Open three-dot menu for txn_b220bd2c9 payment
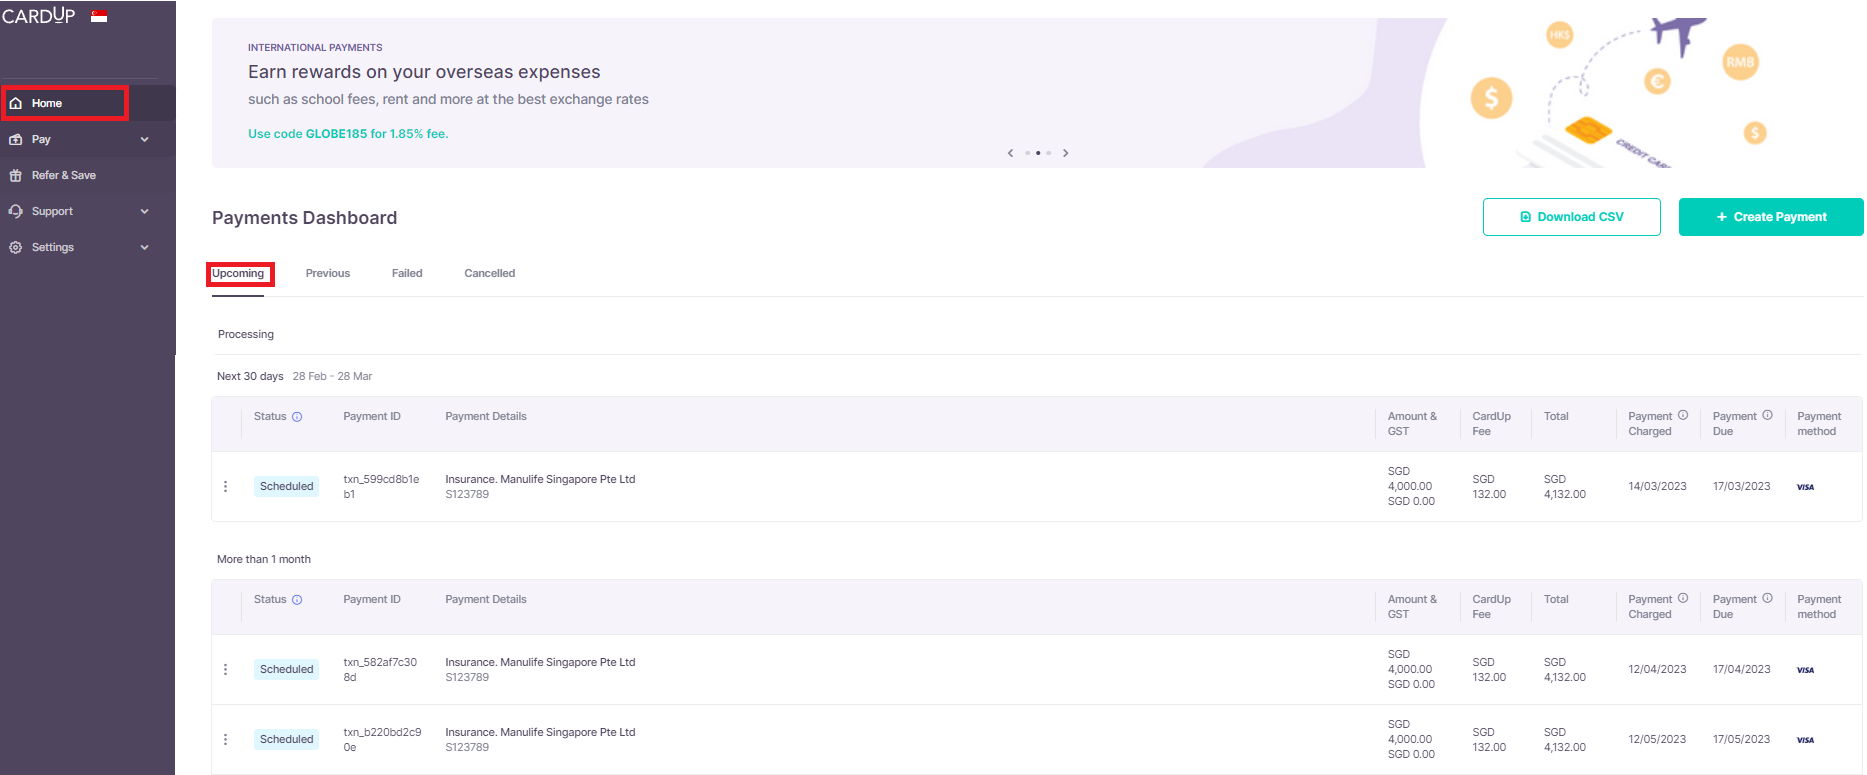This screenshot has width=1867, height=775. [225, 739]
